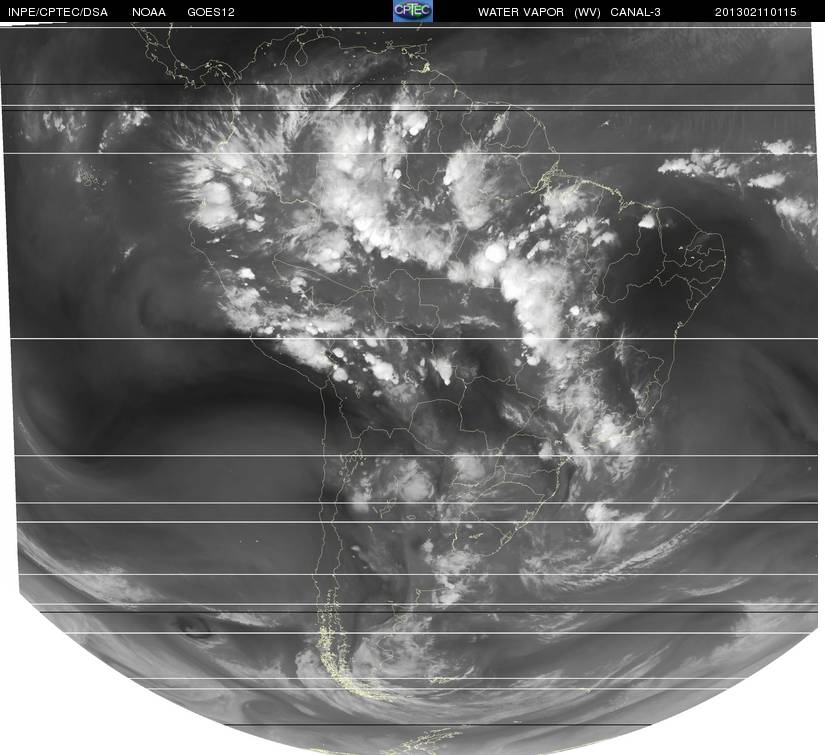Viewport: 825px width, 755px height.
Task: Select the (WV) abbreviation in header
Action: [x=587, y=12]
